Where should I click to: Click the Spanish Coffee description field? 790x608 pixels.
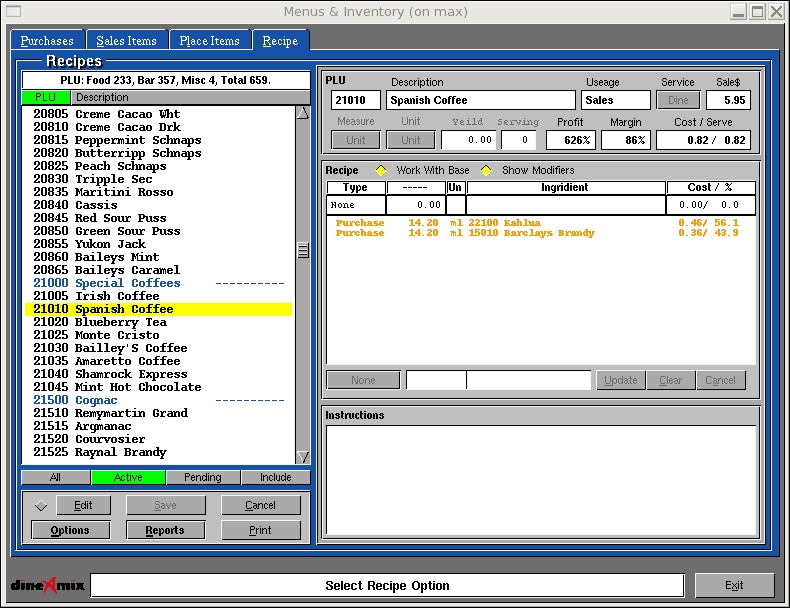[481, 100]
